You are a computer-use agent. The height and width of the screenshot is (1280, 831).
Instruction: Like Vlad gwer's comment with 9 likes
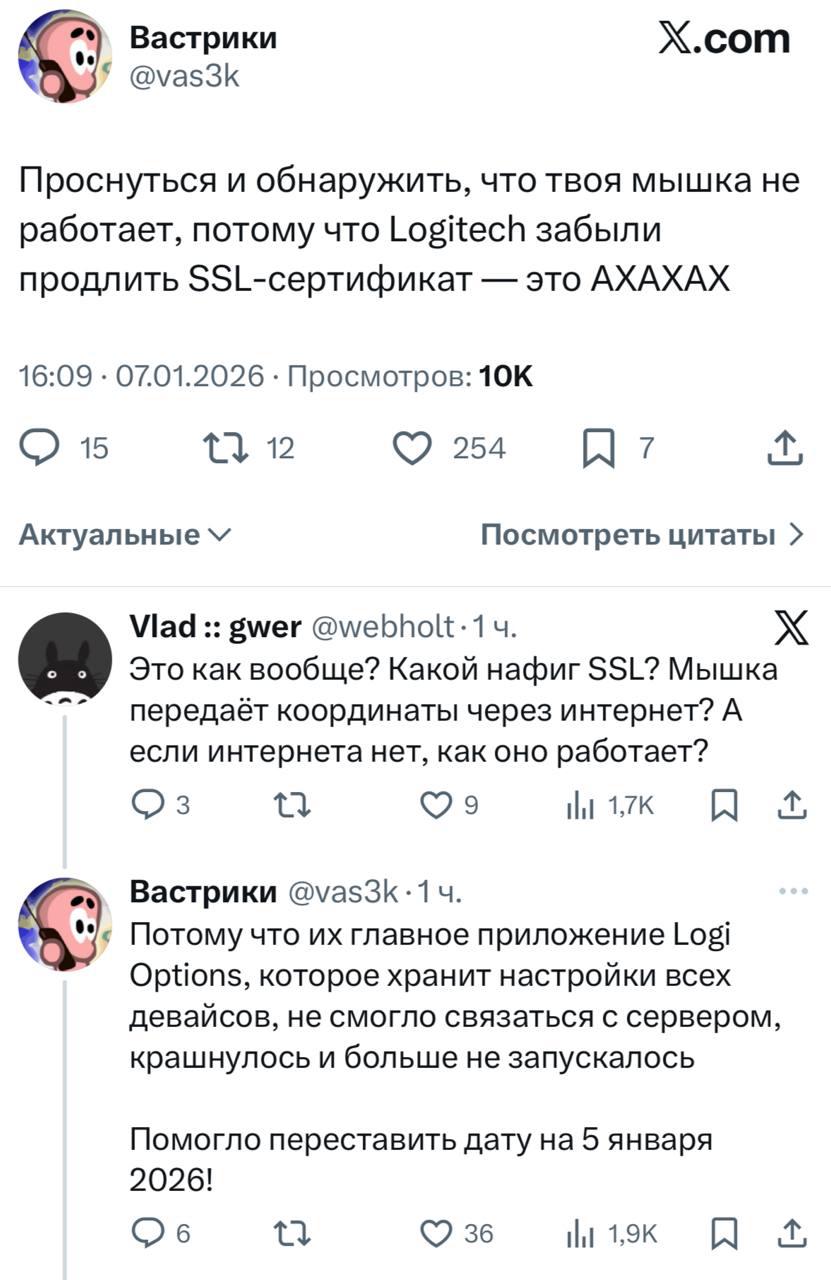(x=435, y=804)
